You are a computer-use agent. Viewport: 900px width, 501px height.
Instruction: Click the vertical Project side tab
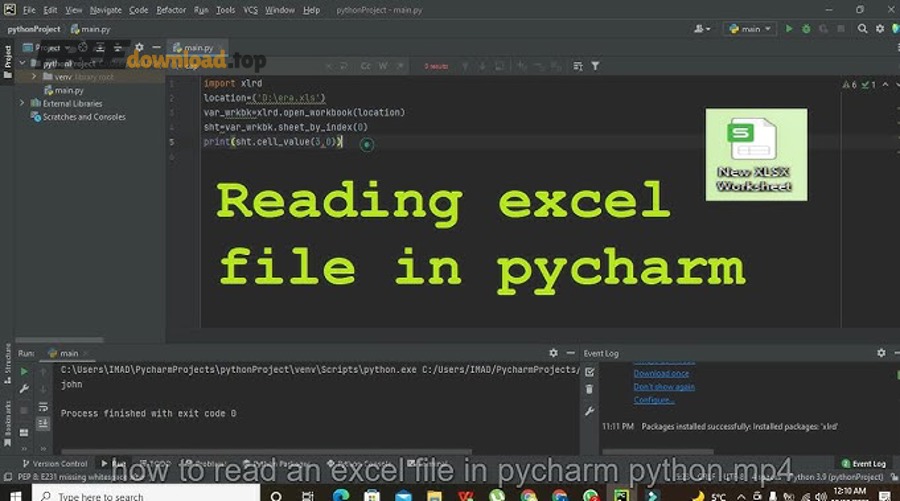pos(7,62)
